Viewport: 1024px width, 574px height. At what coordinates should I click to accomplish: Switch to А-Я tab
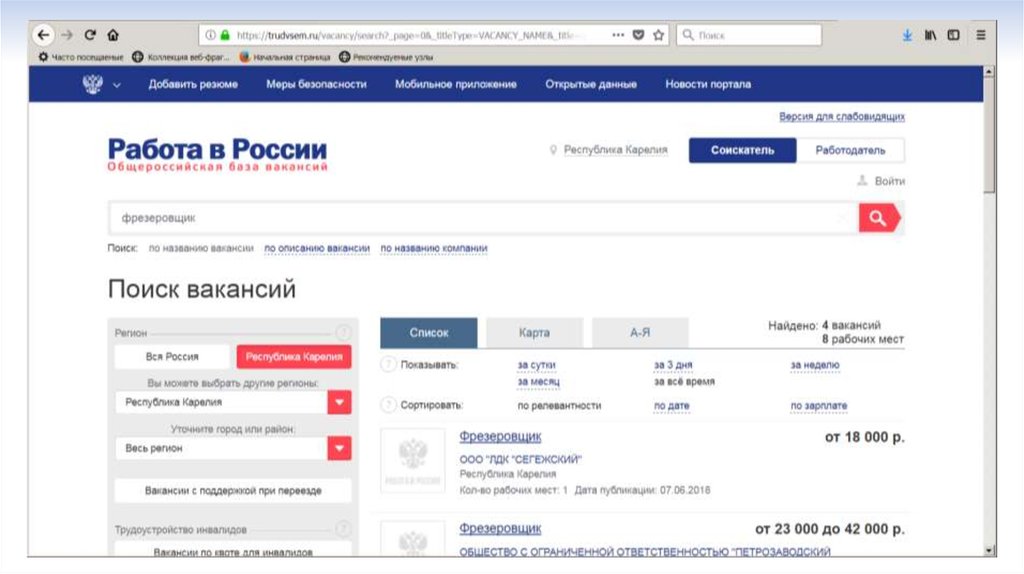[x=640, y=333]
